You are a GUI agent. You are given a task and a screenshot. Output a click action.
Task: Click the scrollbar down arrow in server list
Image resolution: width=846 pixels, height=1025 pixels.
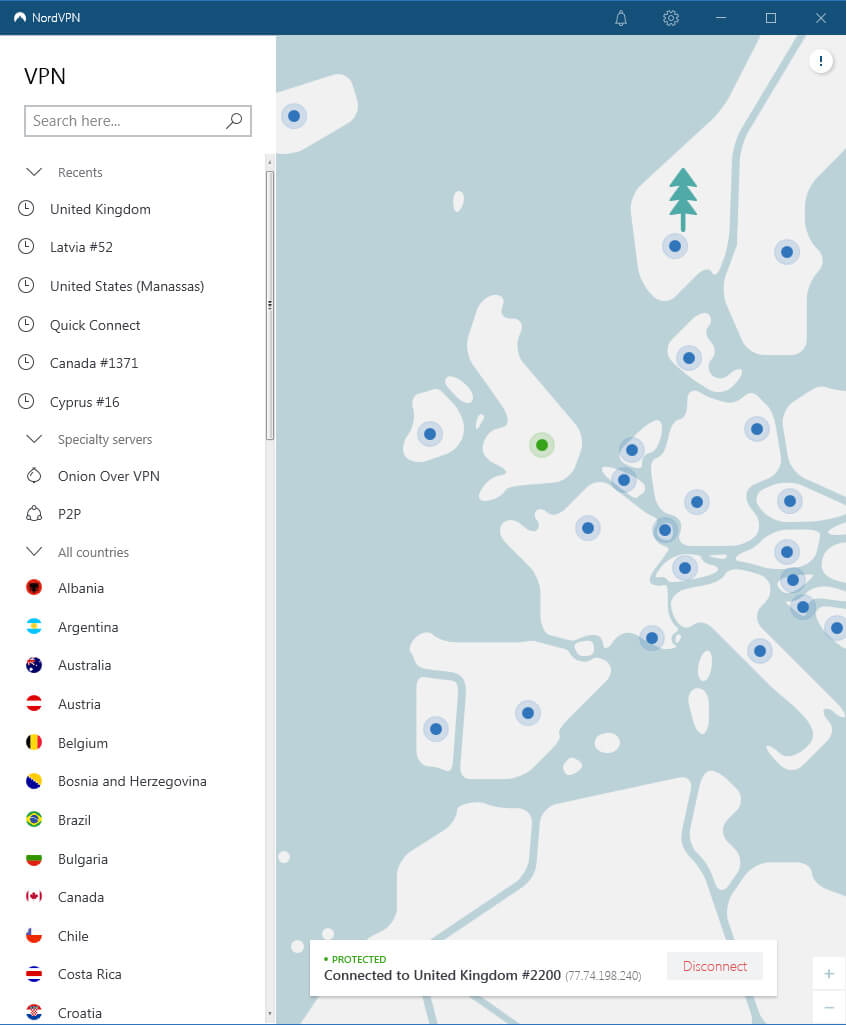[270, 1014]
